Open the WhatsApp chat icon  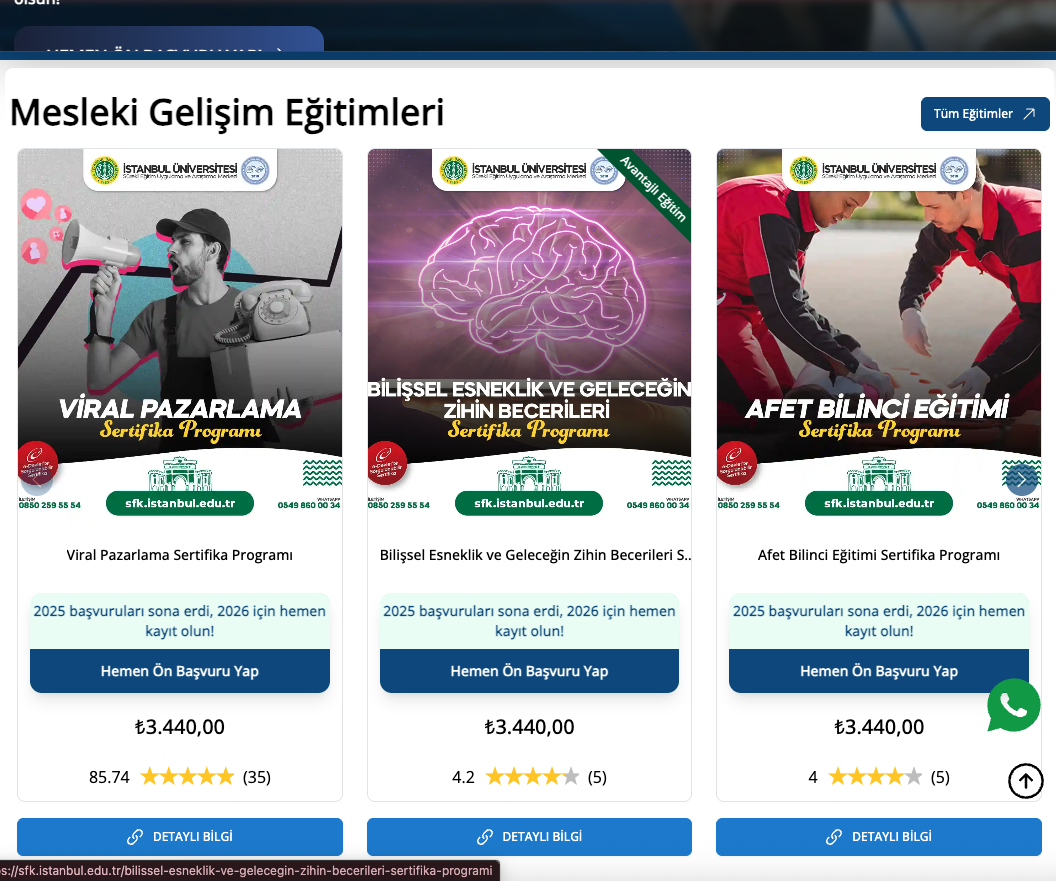[x=1014, y=705]
